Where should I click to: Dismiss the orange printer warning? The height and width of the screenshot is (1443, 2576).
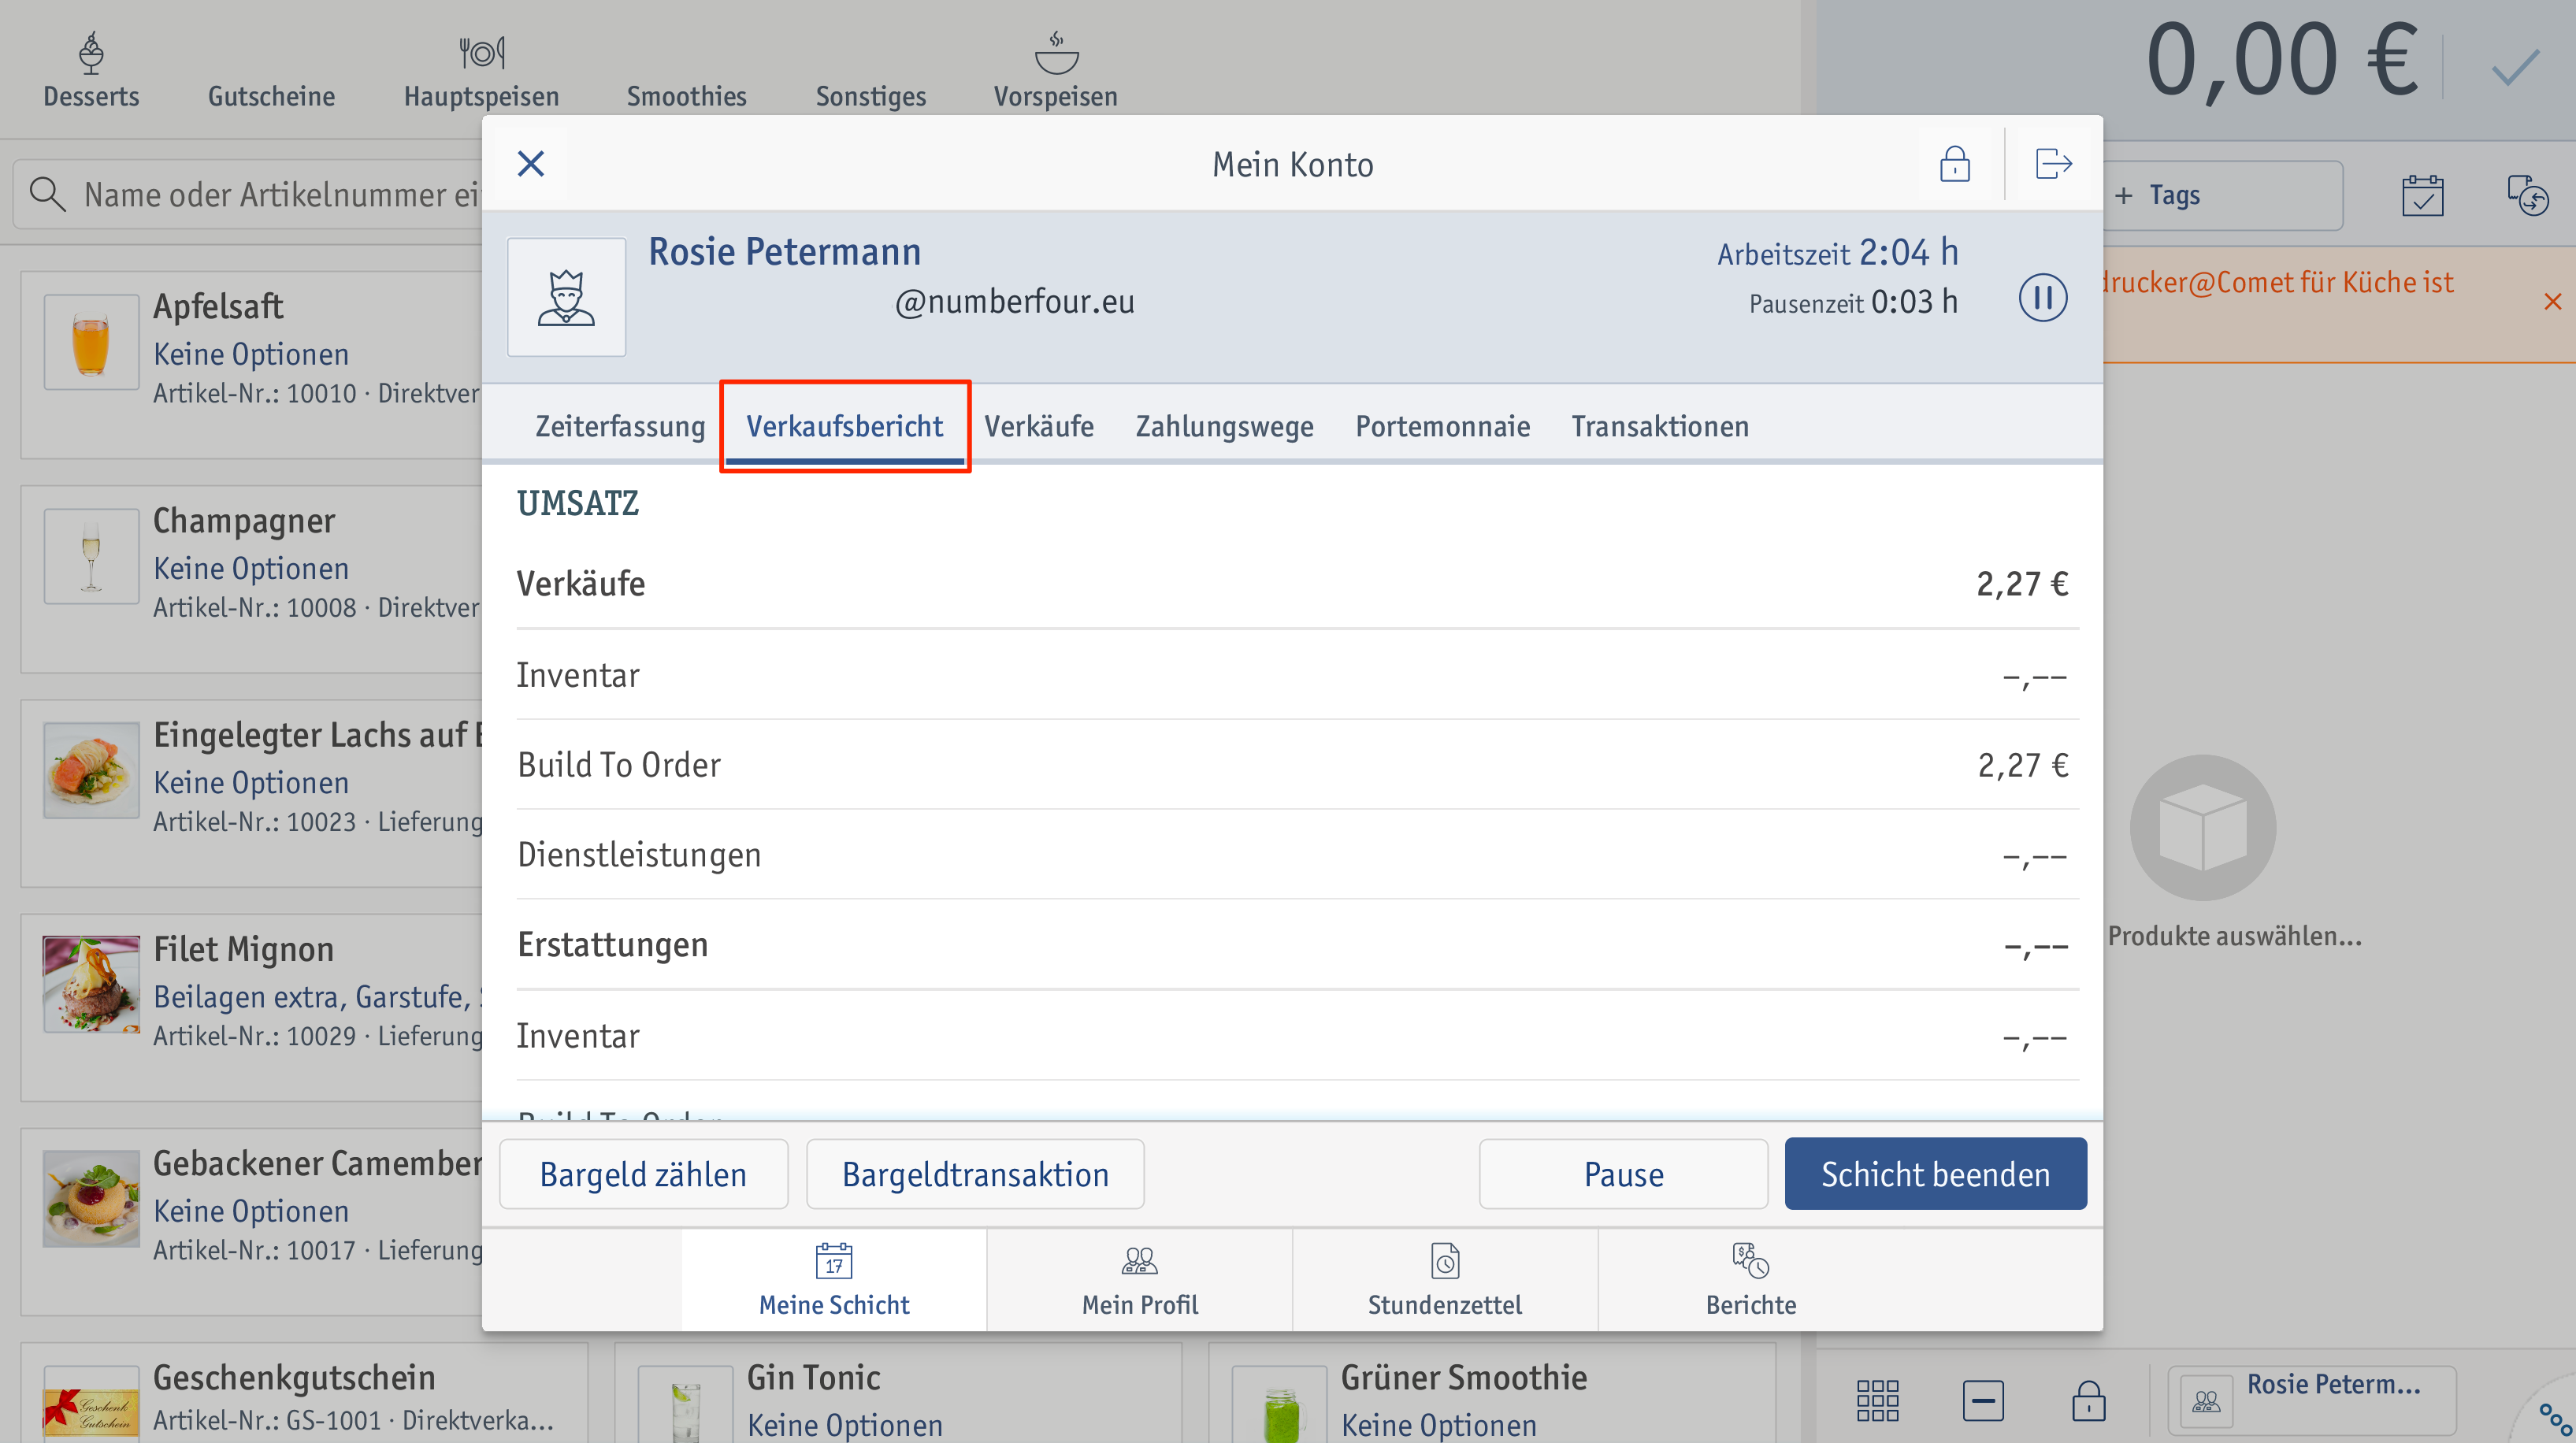pyautogui.click(x=2552, y=301)
